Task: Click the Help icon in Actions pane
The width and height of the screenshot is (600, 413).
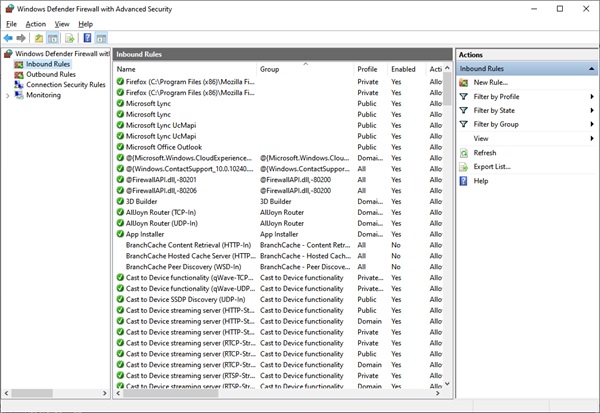Action: (463, 181)
